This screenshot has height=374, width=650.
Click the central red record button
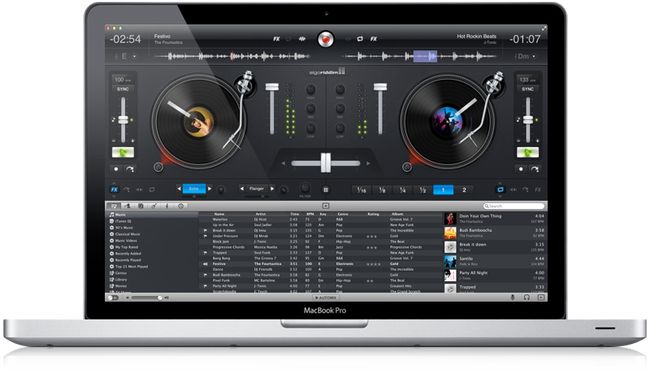pos(326,39)
